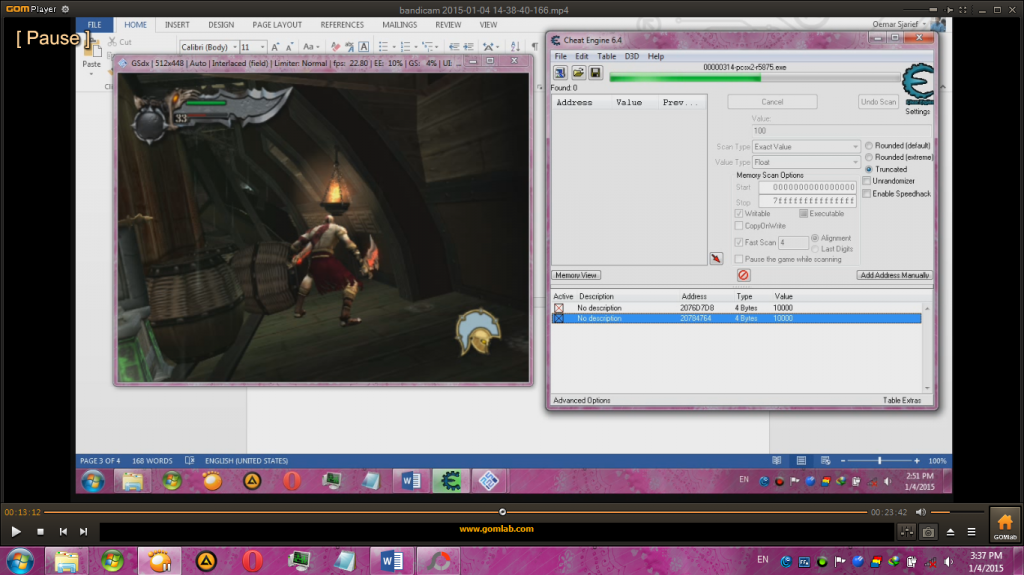Click Add Address Manually button
Screen dimensions: 1024x575
(x=894, y=275)
